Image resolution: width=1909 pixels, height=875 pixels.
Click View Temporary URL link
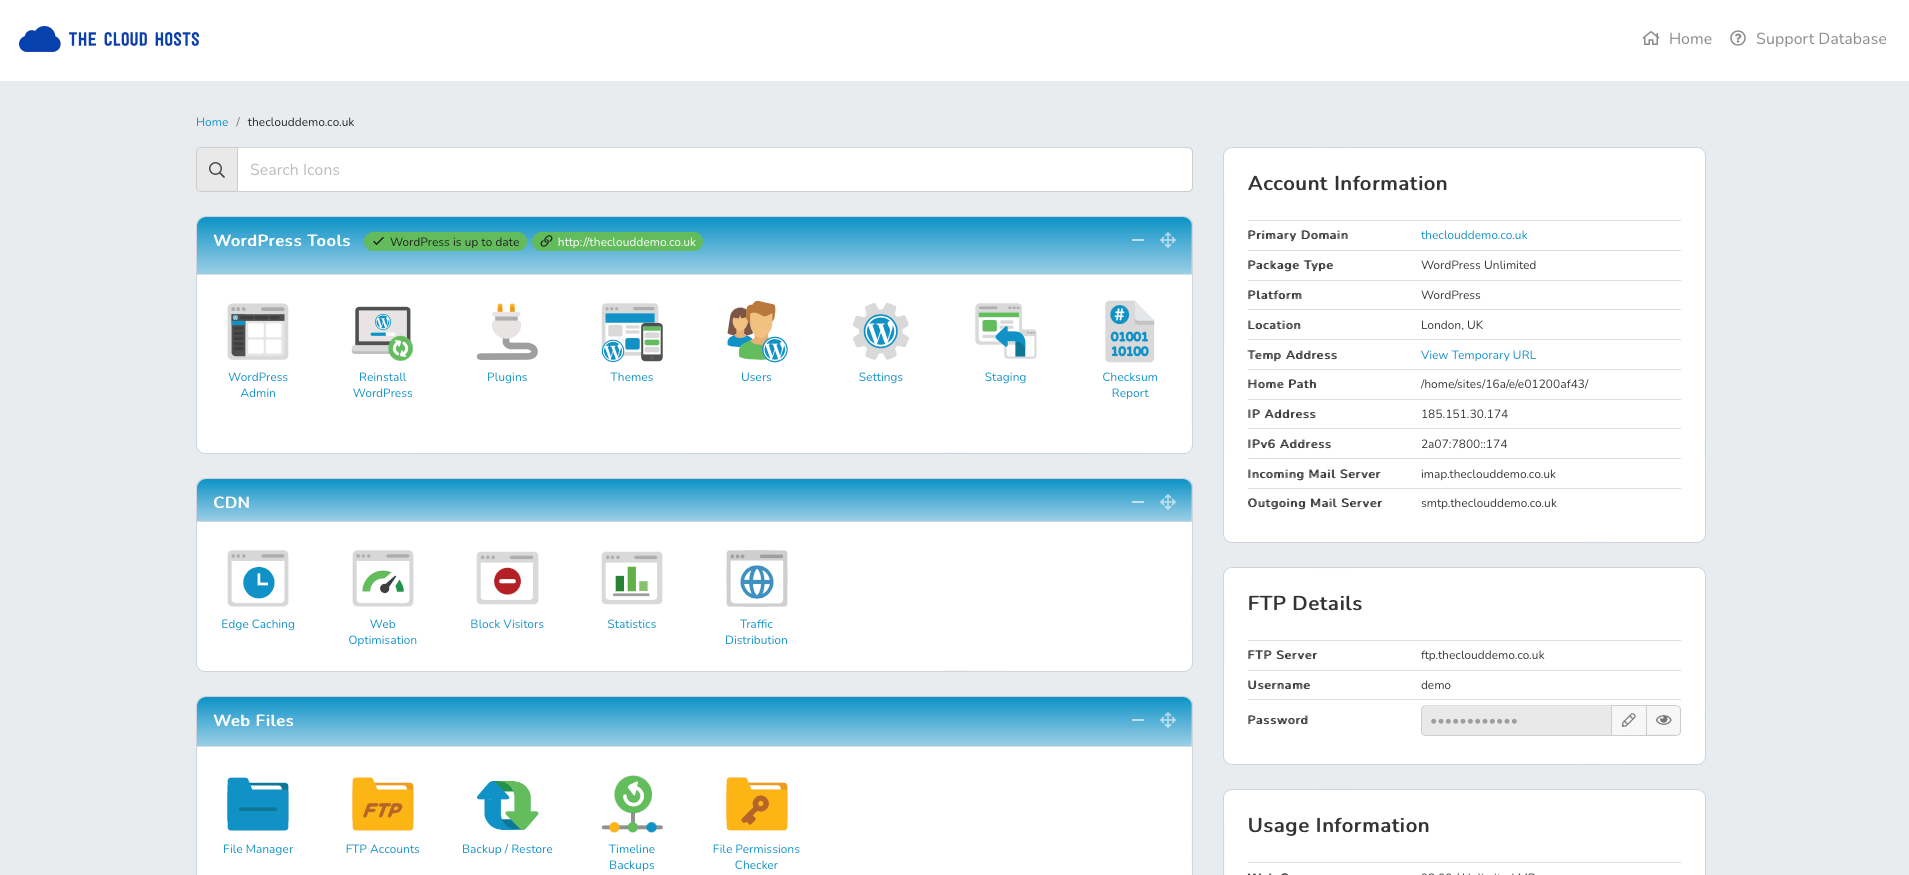pyautogui.click(x=1478, y=355)
